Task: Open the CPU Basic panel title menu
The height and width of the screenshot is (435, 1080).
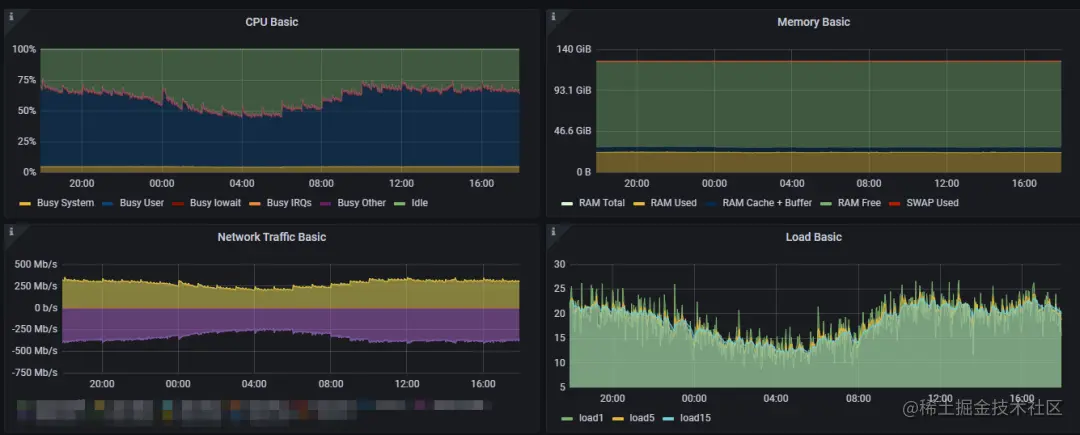Action: pos(272,22)
